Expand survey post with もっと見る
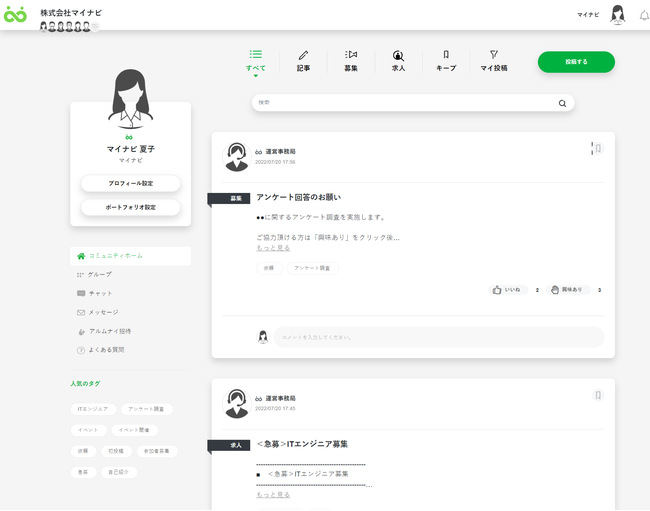Viewport: 650px width, 511px height. click(x=273, y=247)
